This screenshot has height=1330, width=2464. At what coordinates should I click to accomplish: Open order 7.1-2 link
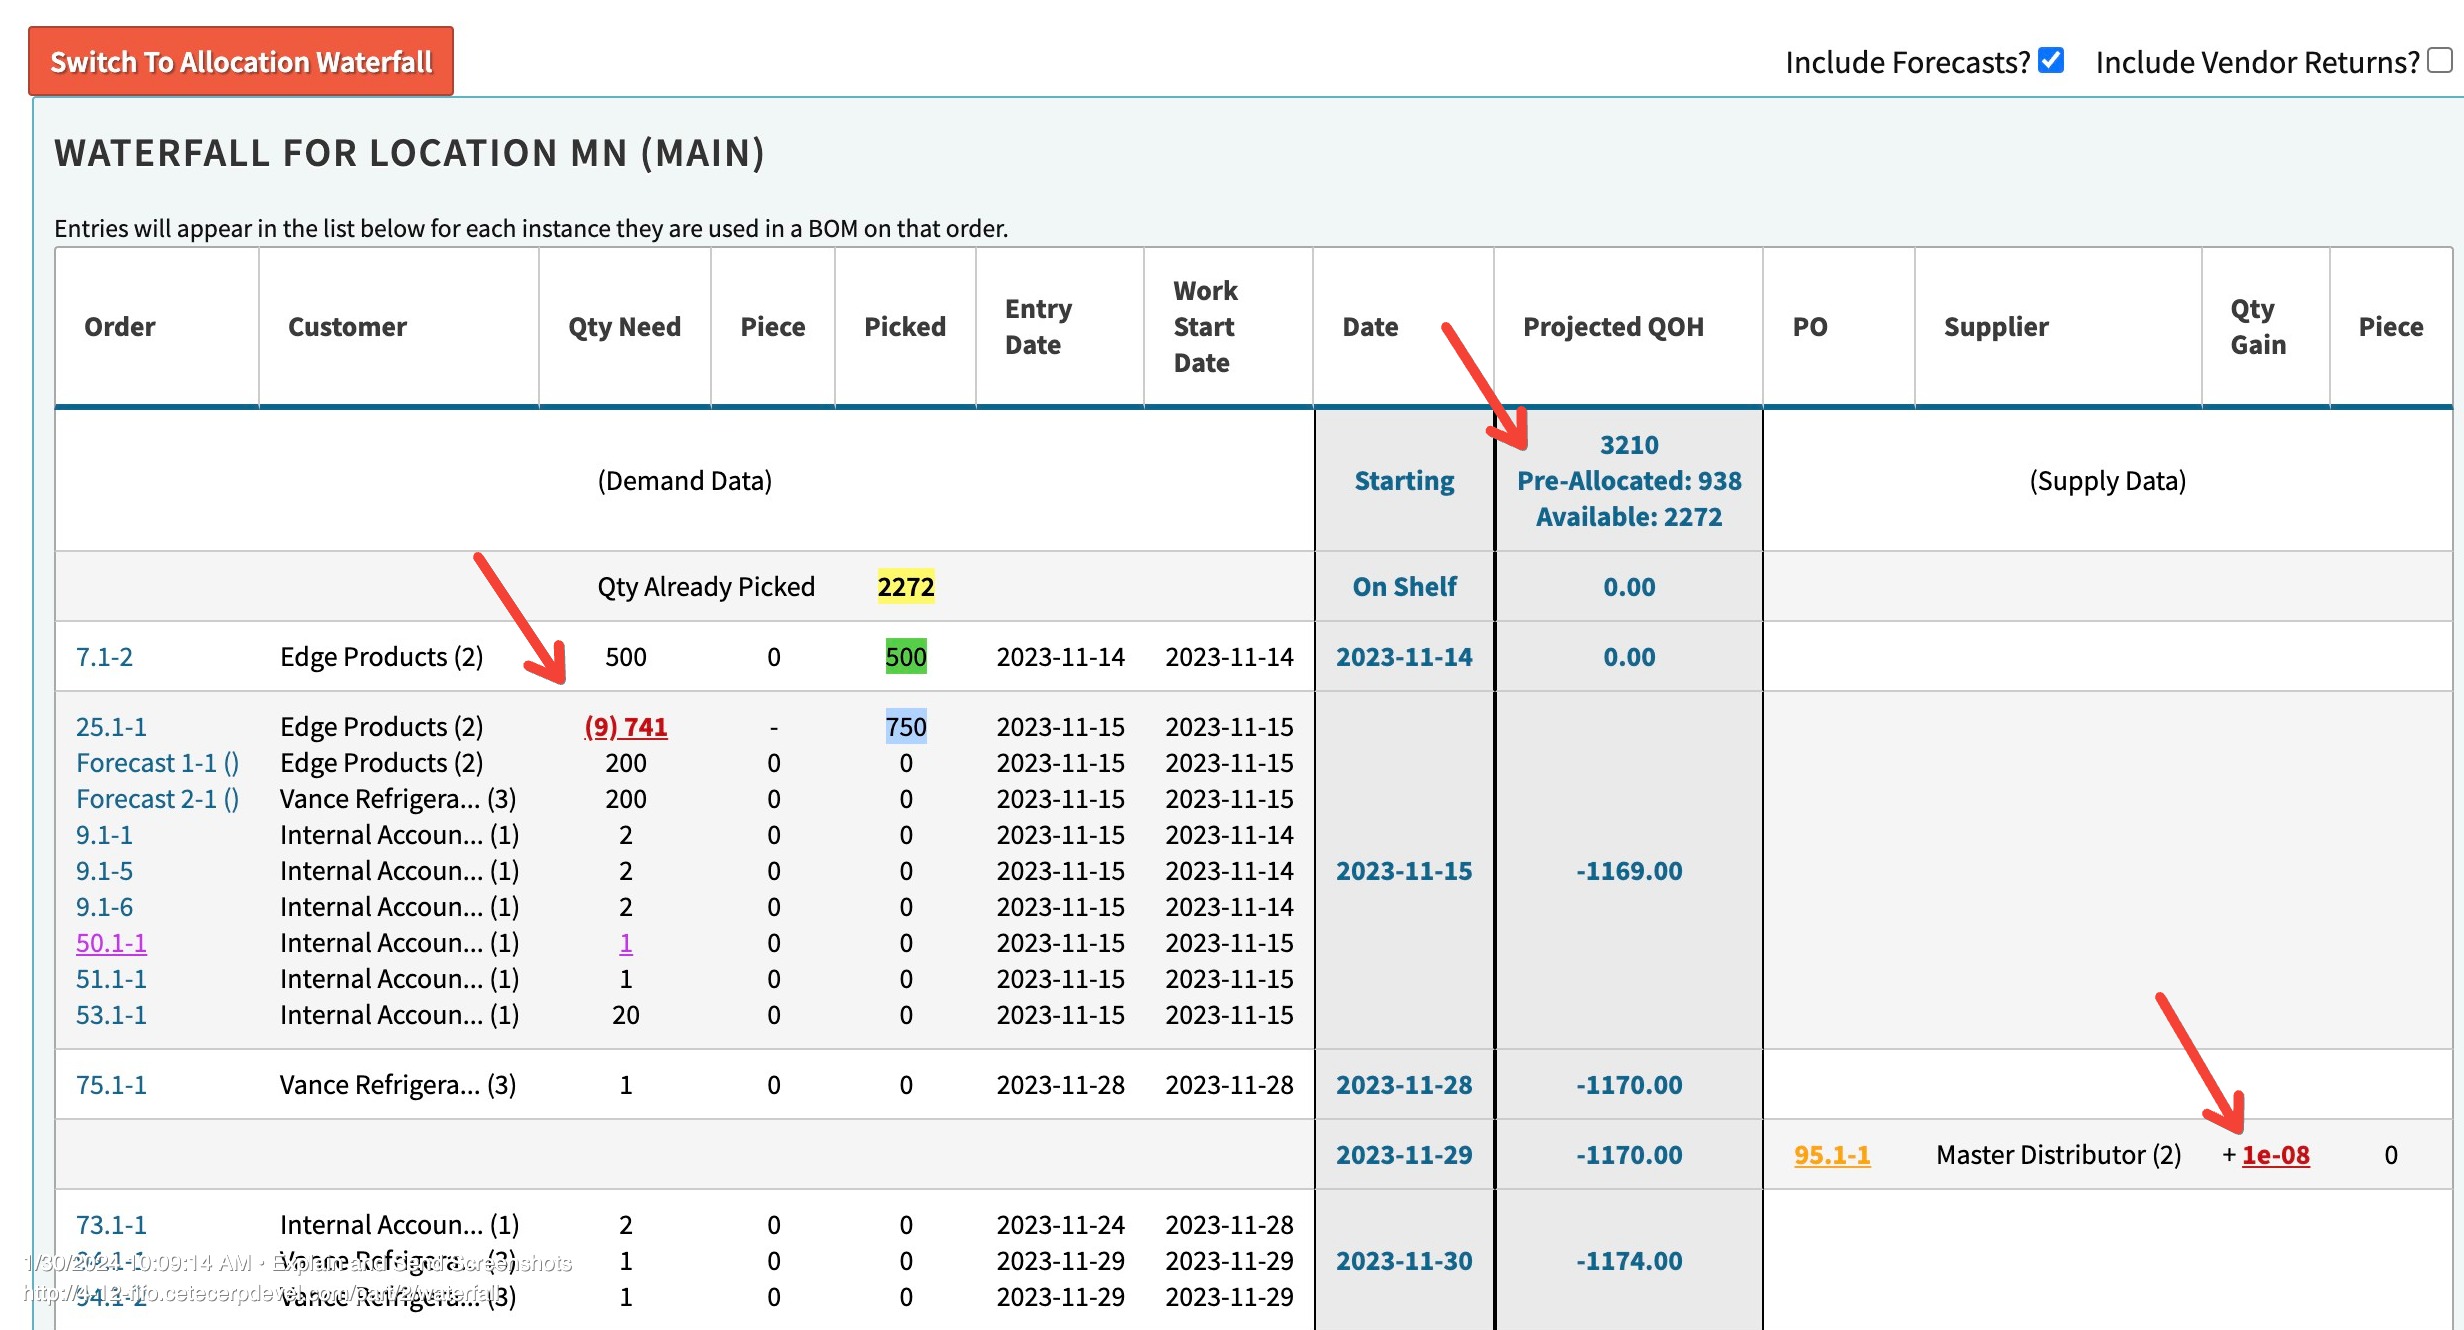pos(104,657)
